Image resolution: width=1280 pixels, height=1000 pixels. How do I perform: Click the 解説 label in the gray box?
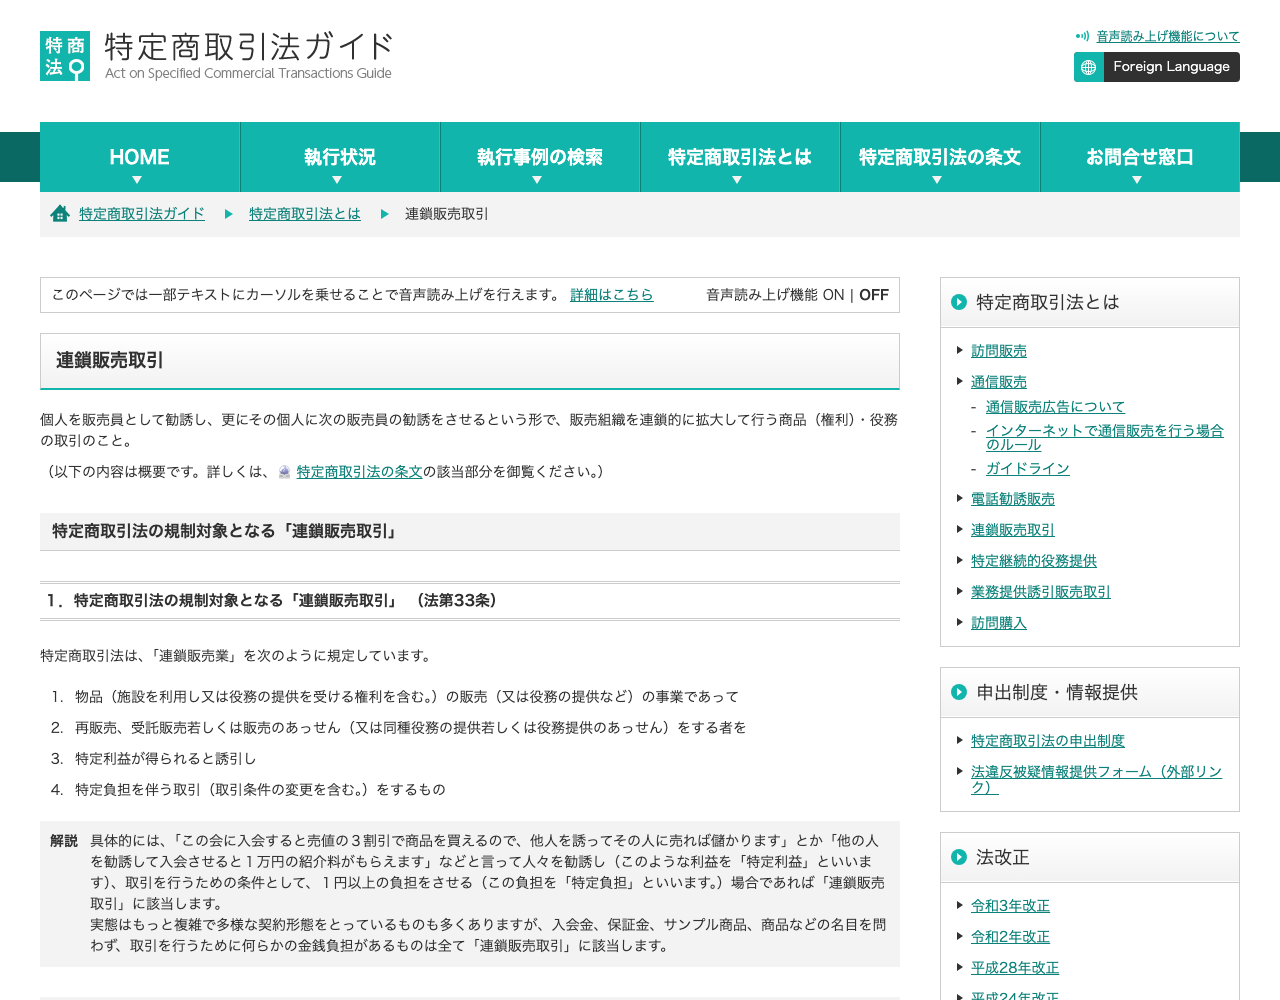pyautogui.click(x=64, y=841)
